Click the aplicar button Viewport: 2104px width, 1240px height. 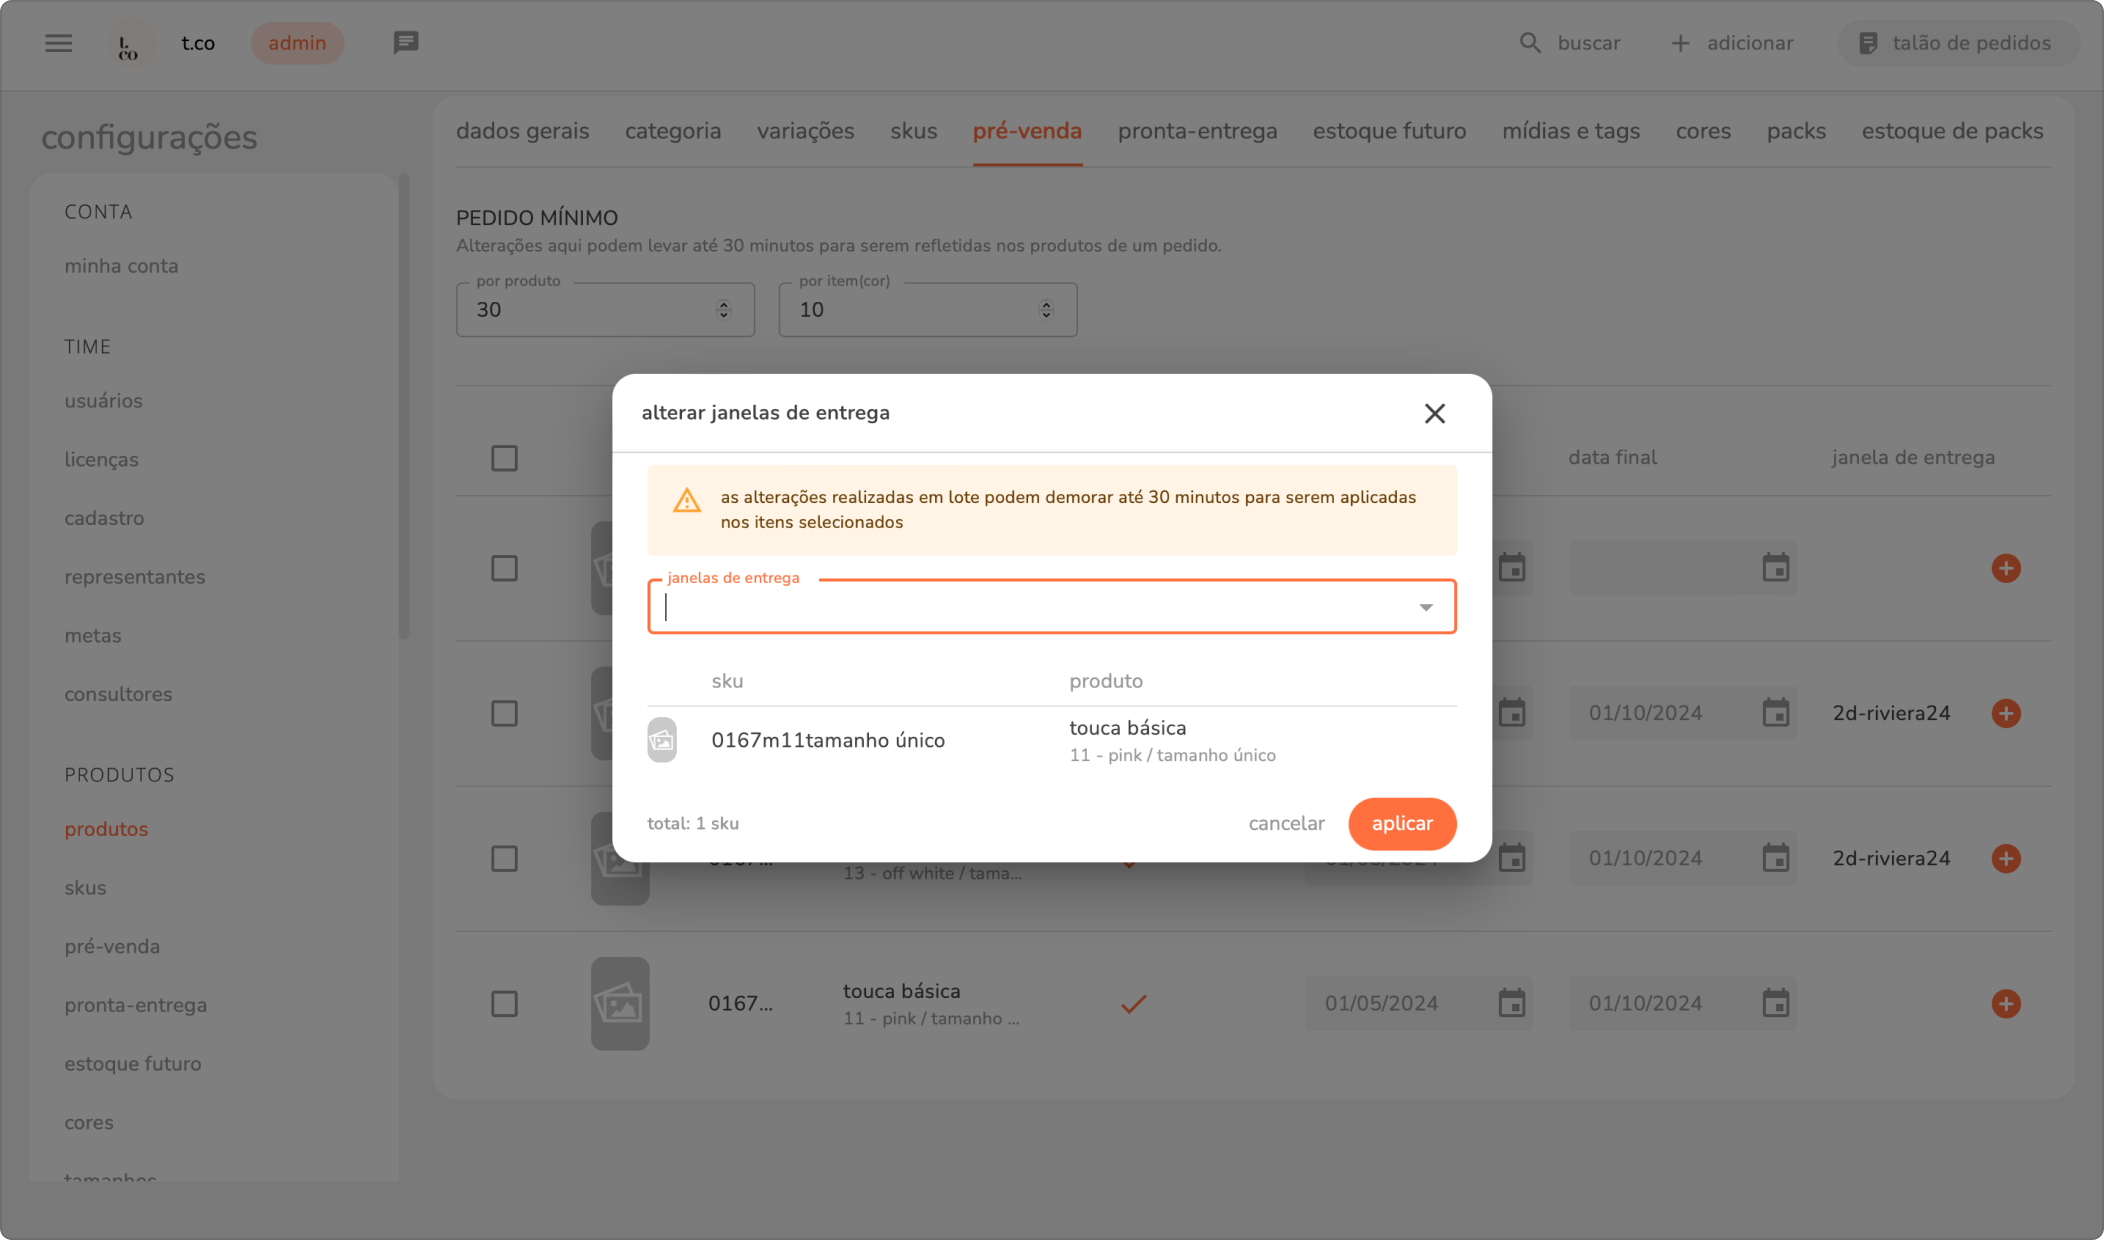click(1401, 823)
